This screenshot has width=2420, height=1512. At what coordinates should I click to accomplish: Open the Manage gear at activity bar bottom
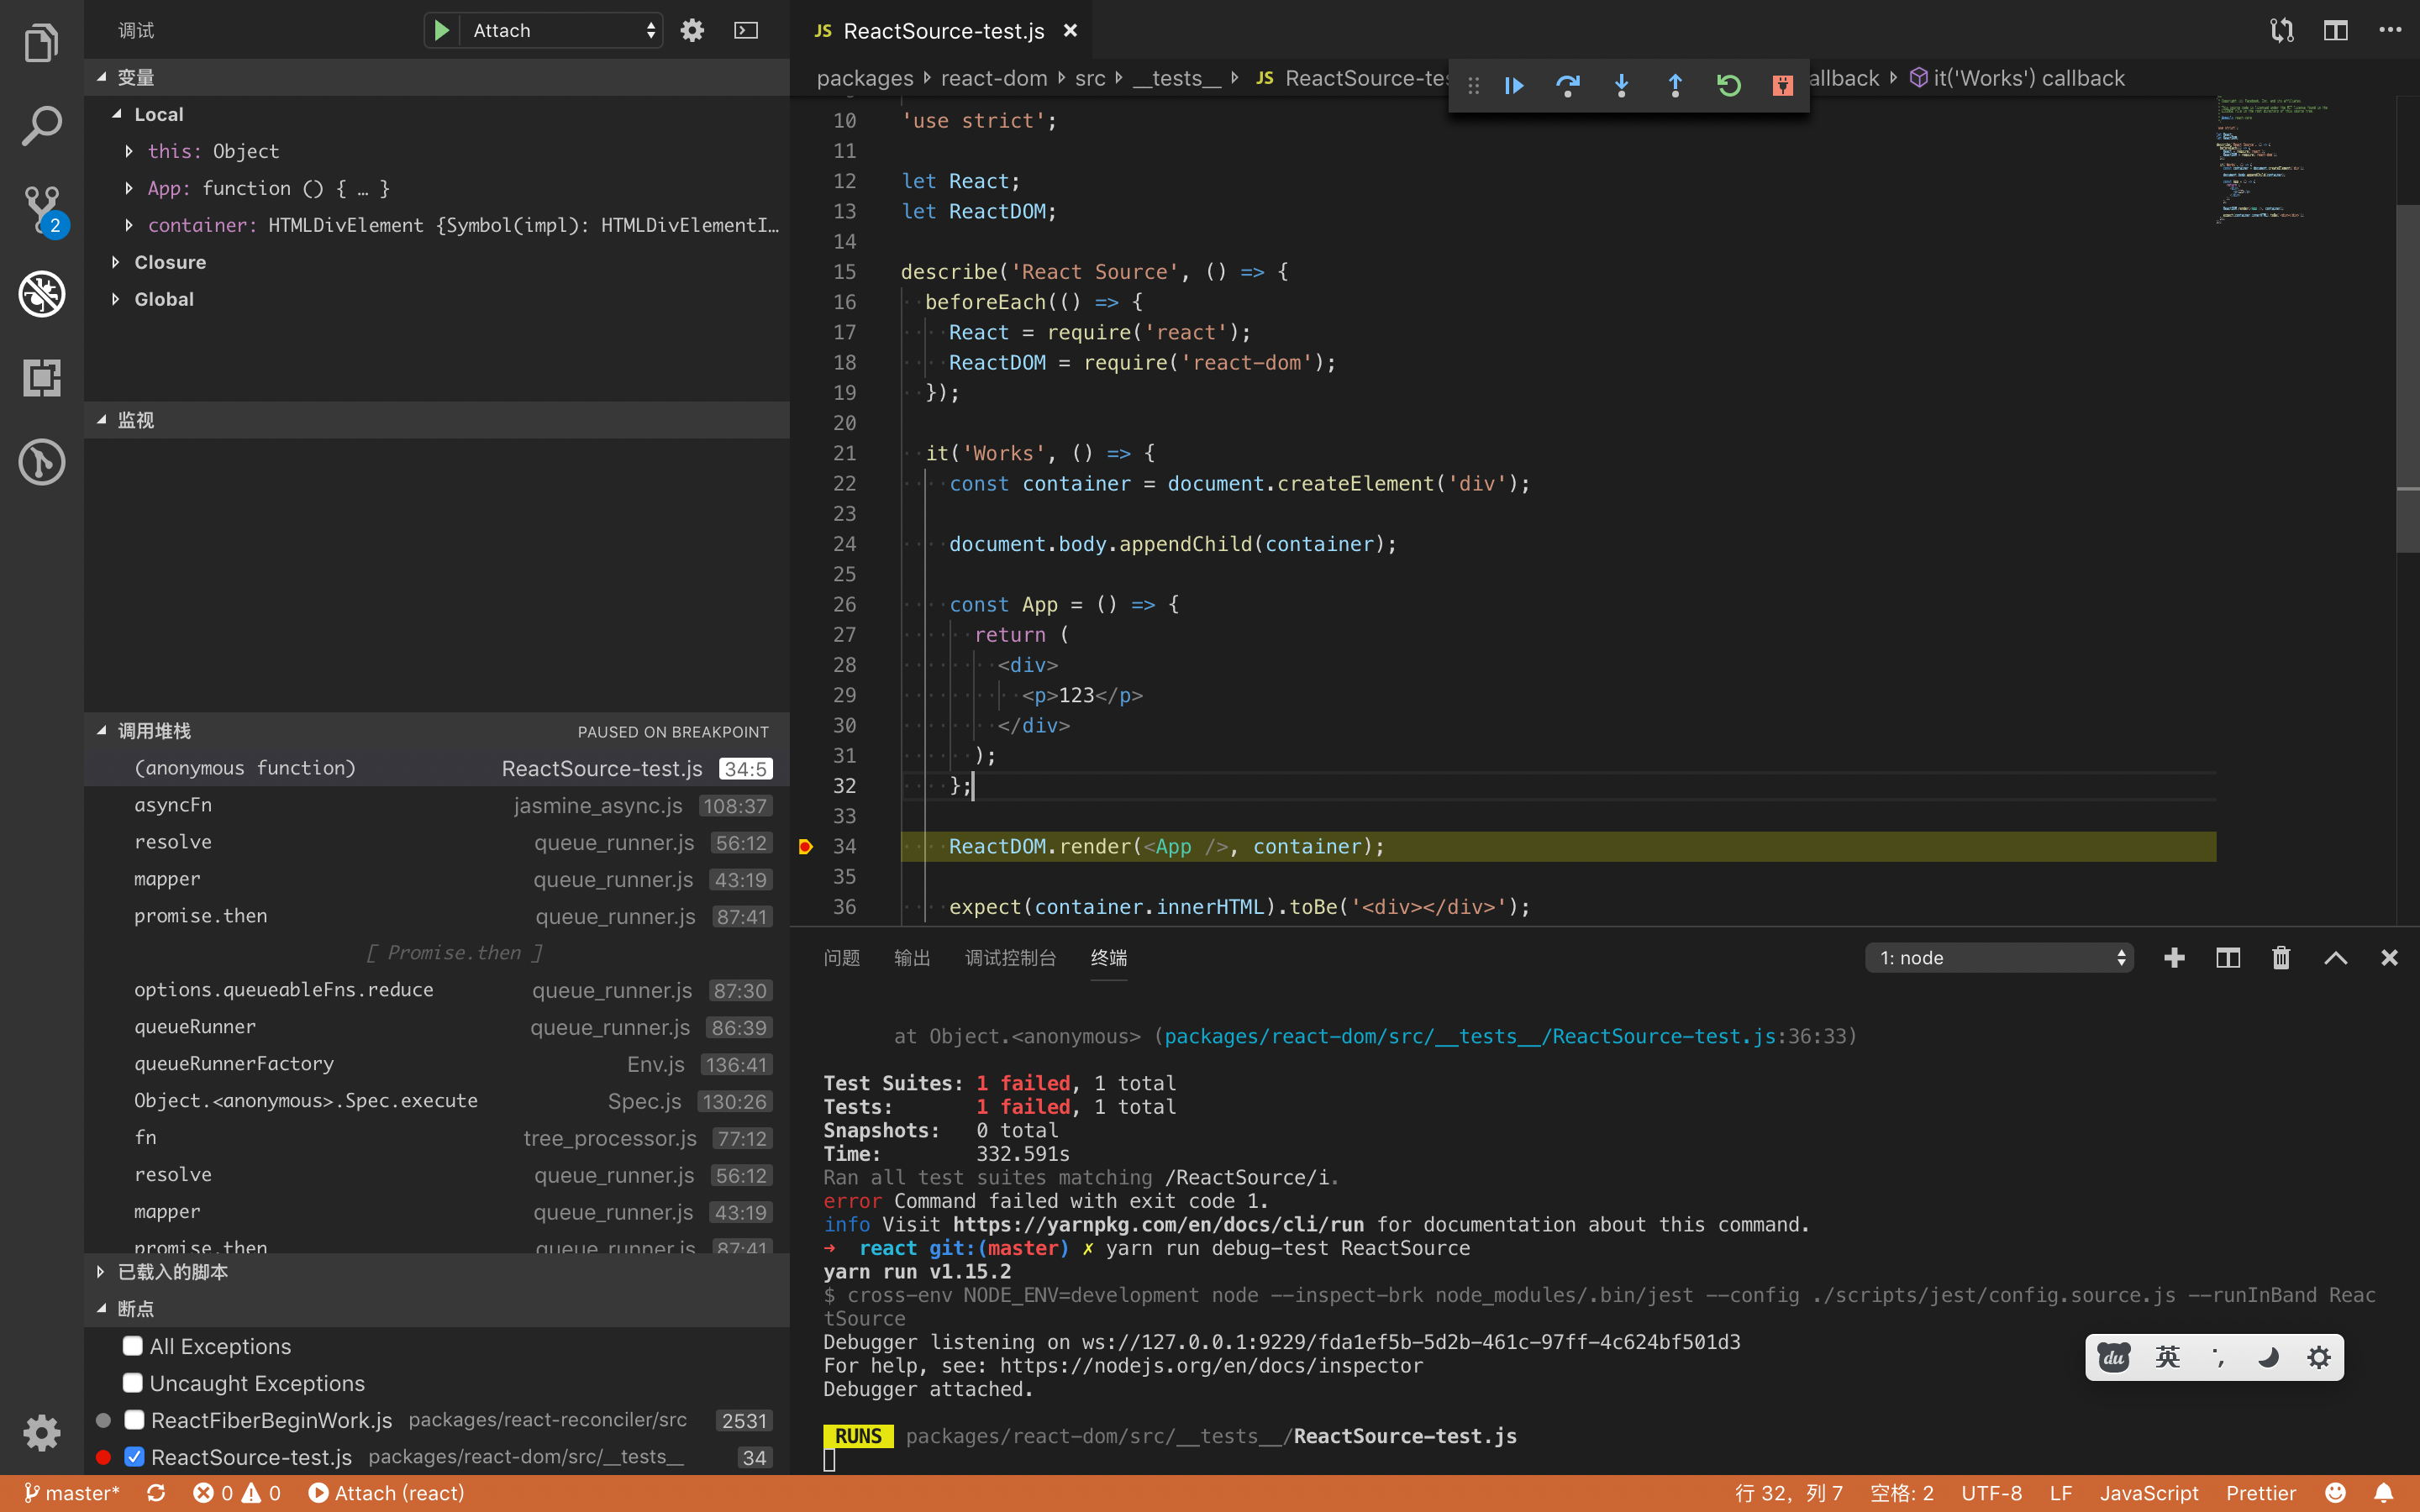coord(41,1432)
